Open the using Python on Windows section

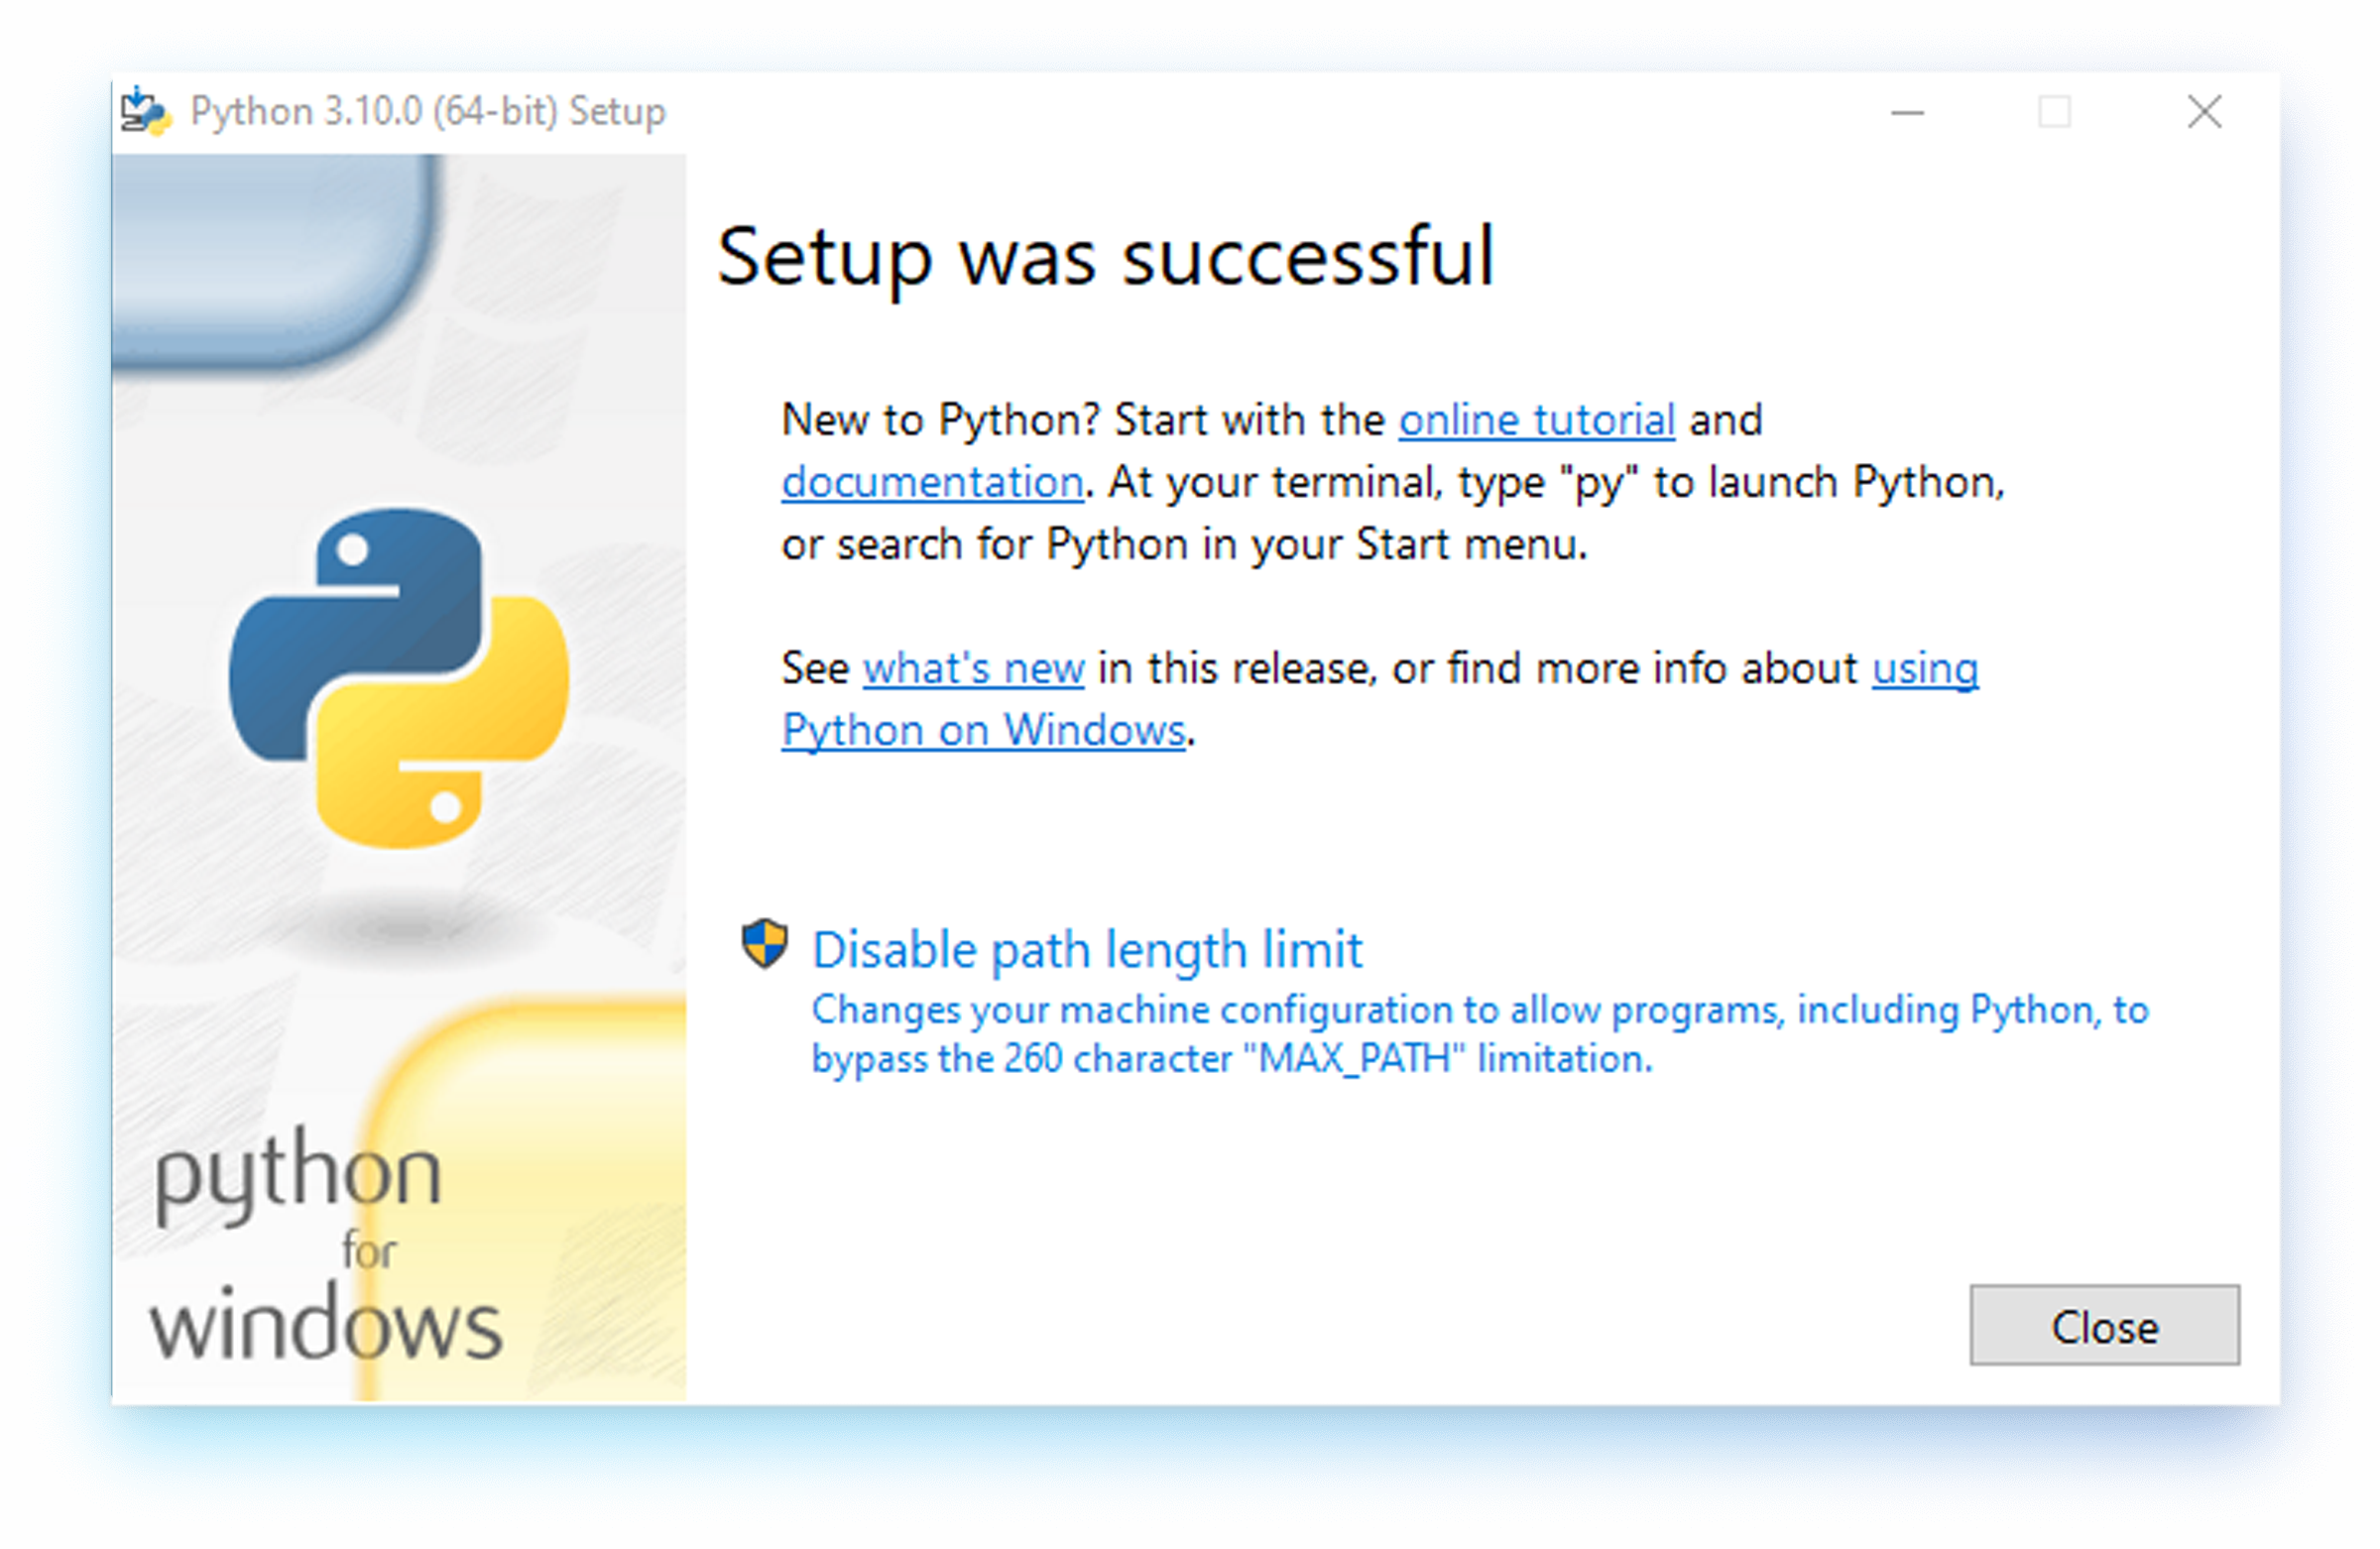(983, 729)
